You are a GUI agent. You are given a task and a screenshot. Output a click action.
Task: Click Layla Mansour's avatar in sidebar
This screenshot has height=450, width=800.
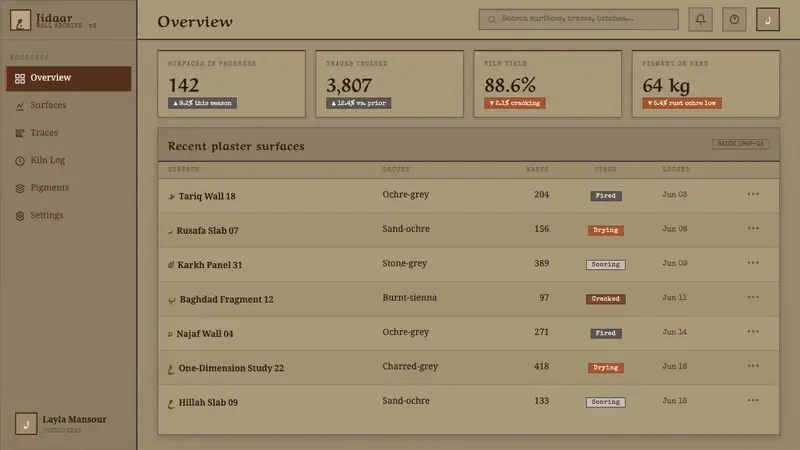click(x=26, y=423)
